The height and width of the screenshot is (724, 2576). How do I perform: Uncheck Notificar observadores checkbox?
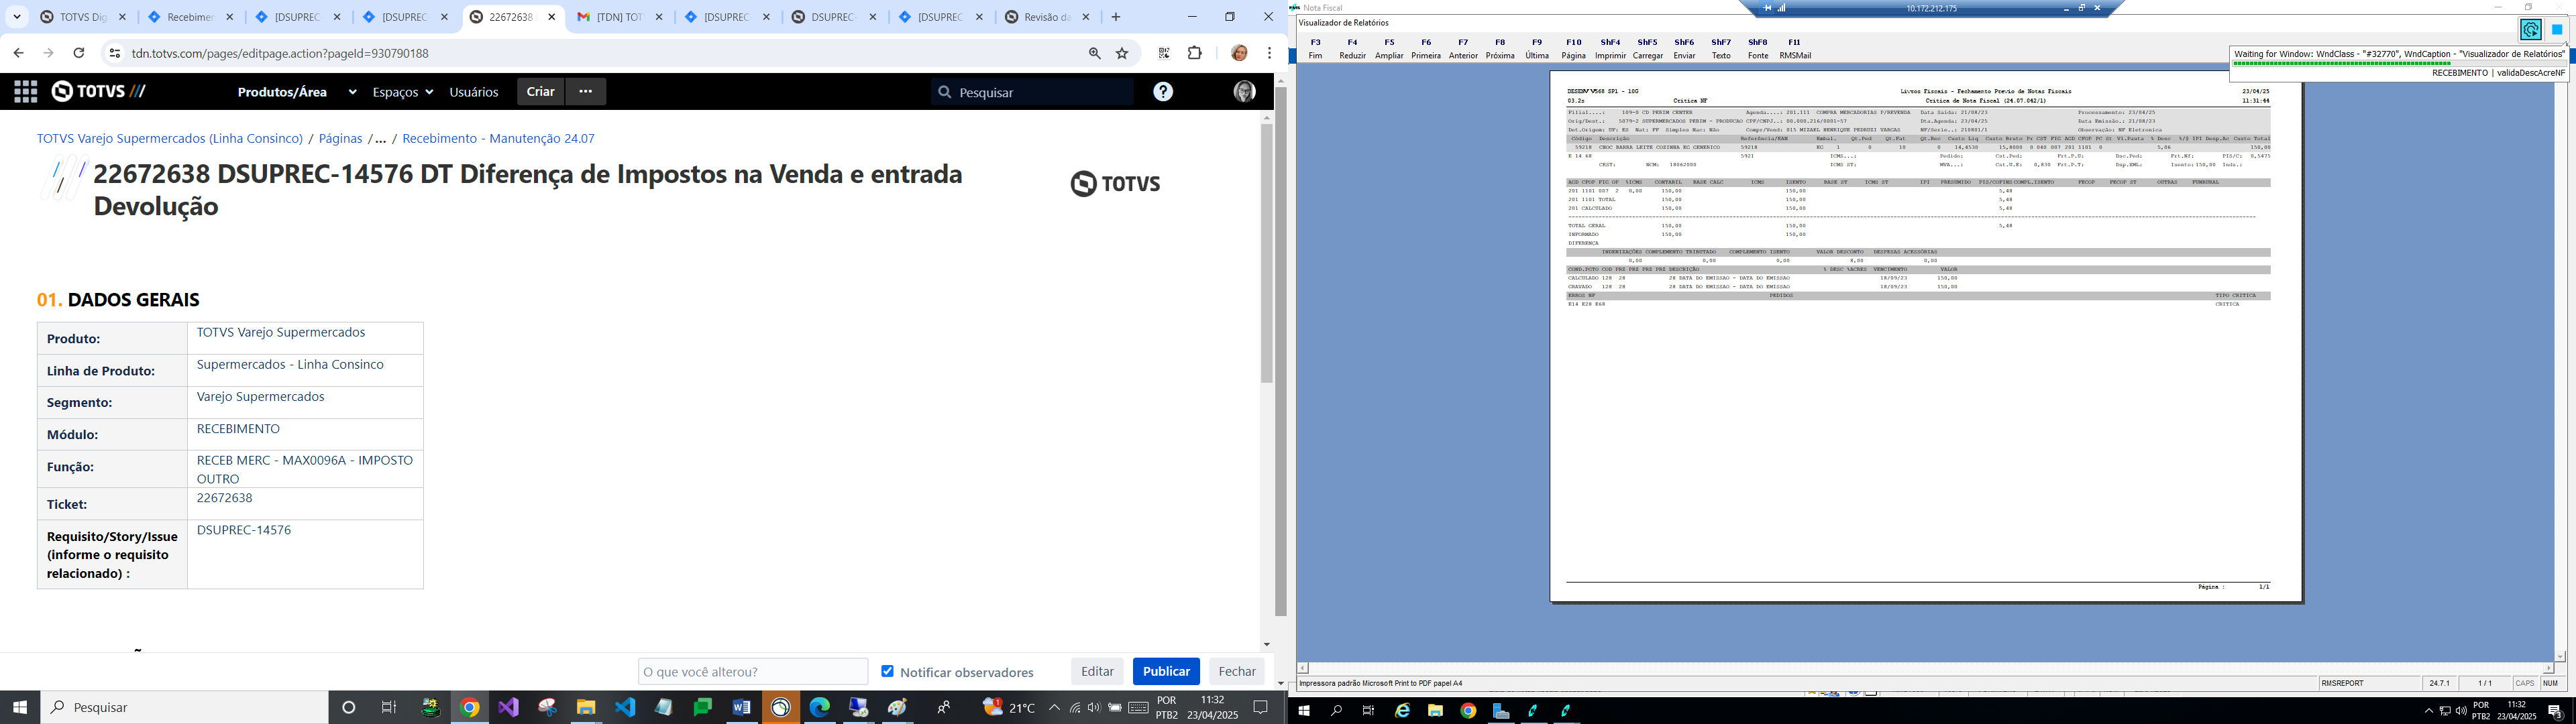[887, 671]
